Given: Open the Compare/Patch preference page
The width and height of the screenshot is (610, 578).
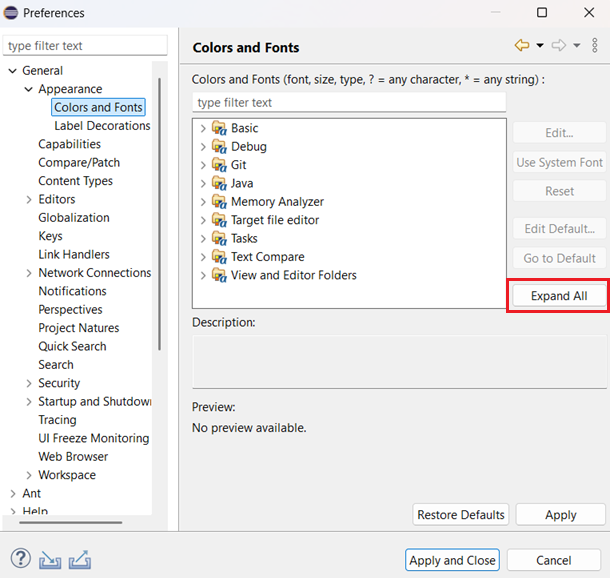Looking at the screenshot, I should coord(79,162).
